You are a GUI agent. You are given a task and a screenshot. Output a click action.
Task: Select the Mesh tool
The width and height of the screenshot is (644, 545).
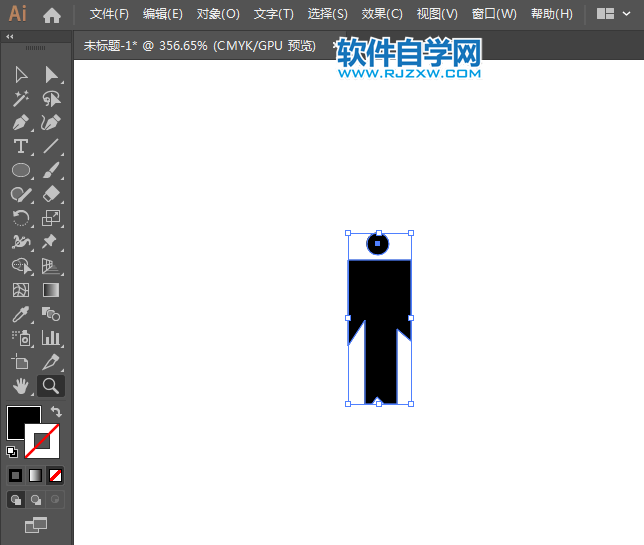21,290
